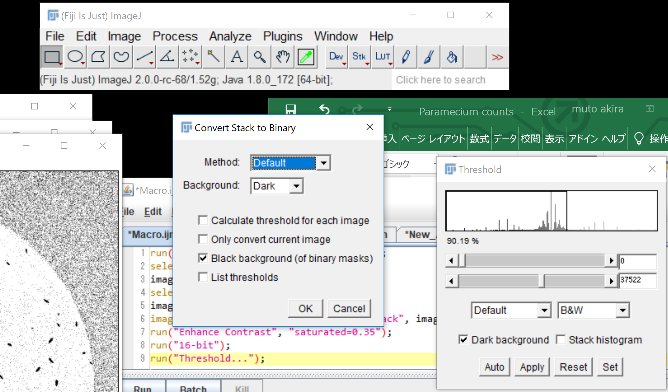Open Excel quick access toolbar customize arrow
The width and height of the screenshot is (668, 392).
(x=389, y=110)
